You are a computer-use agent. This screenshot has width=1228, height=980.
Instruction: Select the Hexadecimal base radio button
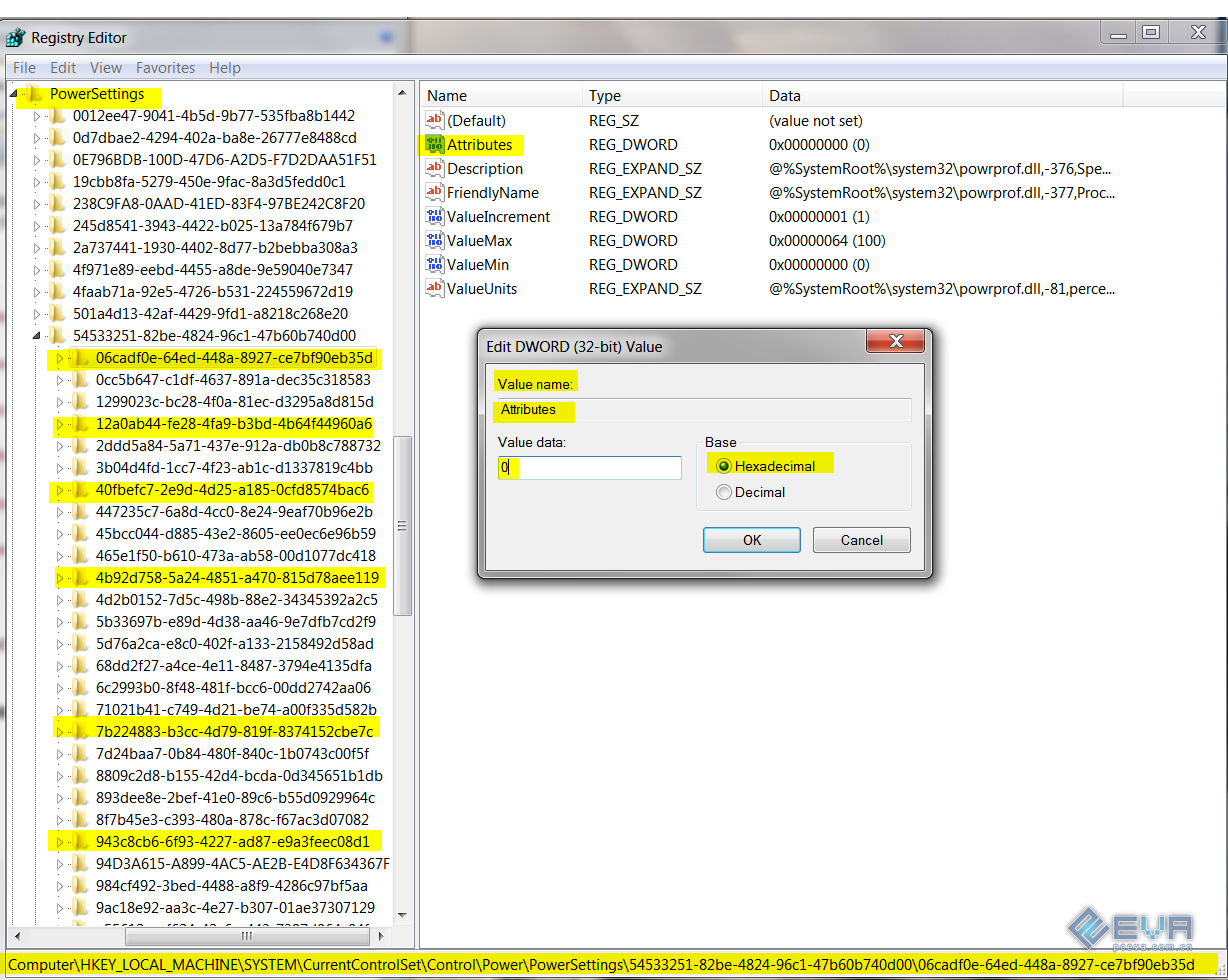(x=724, y=466)
